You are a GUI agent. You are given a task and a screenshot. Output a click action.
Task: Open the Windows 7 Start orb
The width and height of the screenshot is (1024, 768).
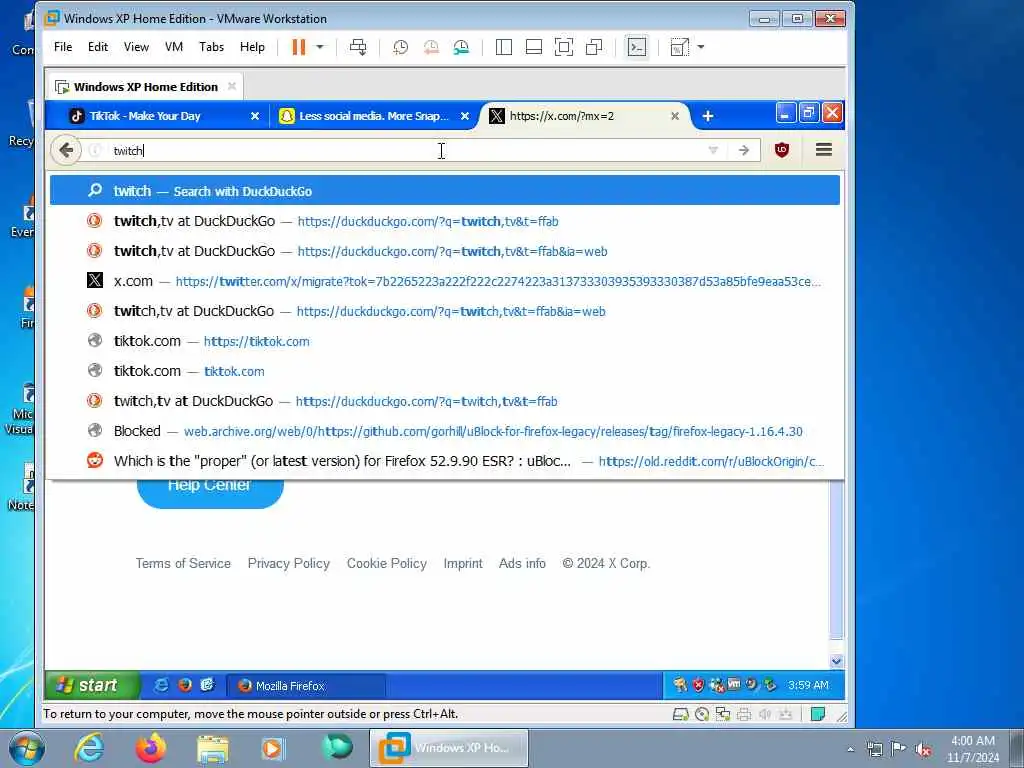click(x=27, y=749)
